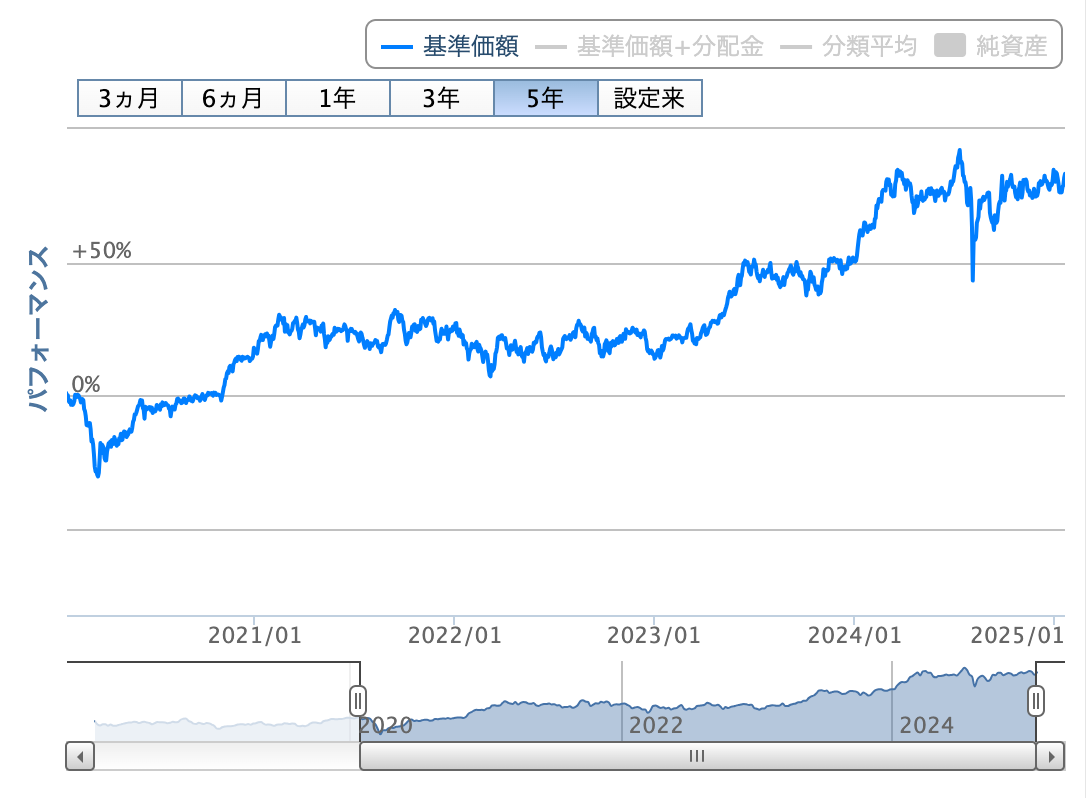Show the 純資産 area series

point(991,46)
